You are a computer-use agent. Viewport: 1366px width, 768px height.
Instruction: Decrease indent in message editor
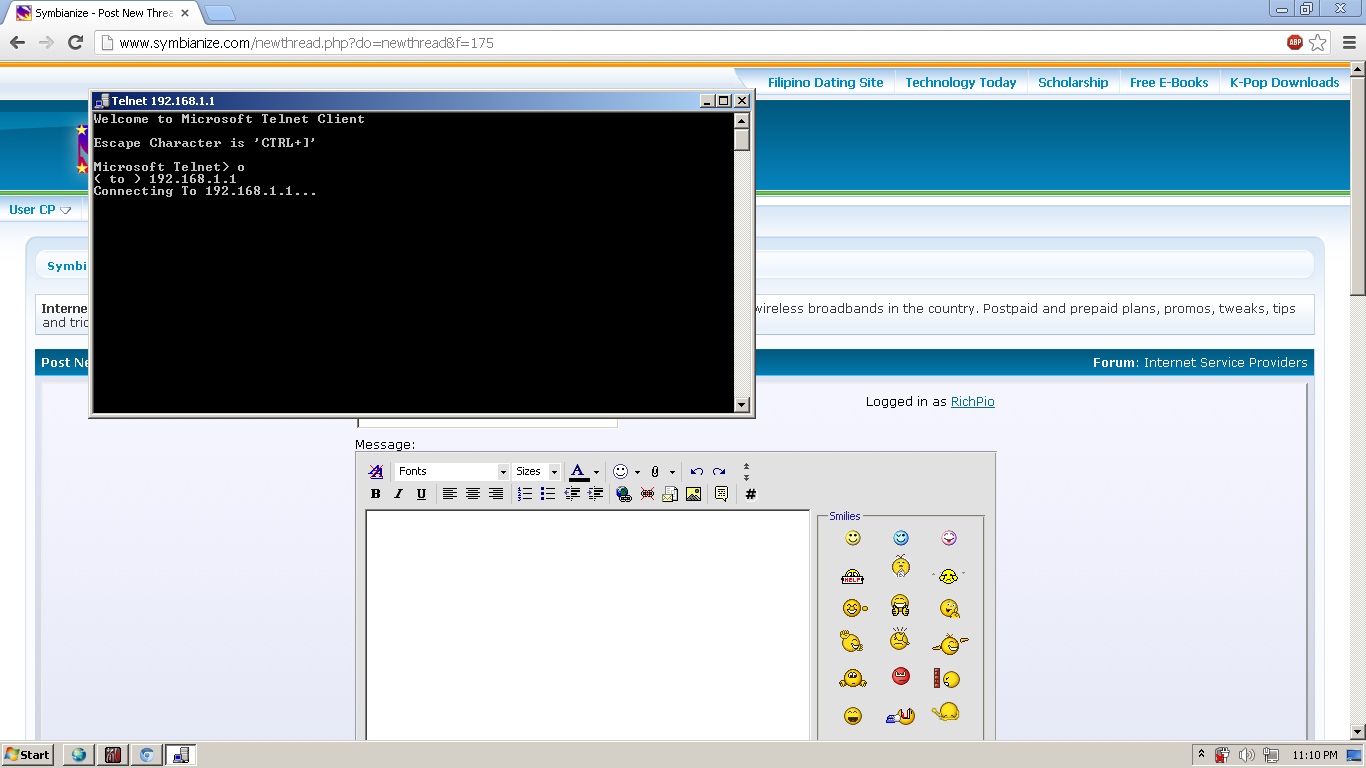[572, 494]
